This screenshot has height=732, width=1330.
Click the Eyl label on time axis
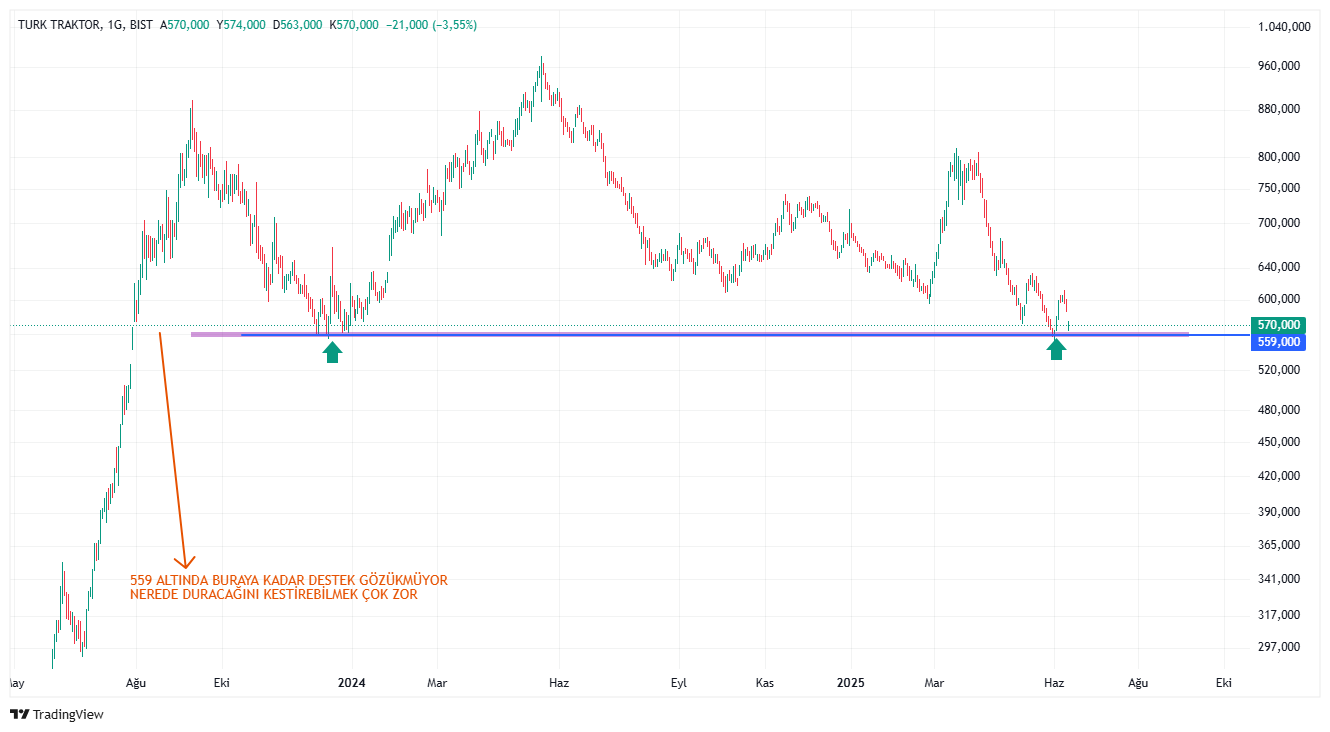(x=679, y=683)
